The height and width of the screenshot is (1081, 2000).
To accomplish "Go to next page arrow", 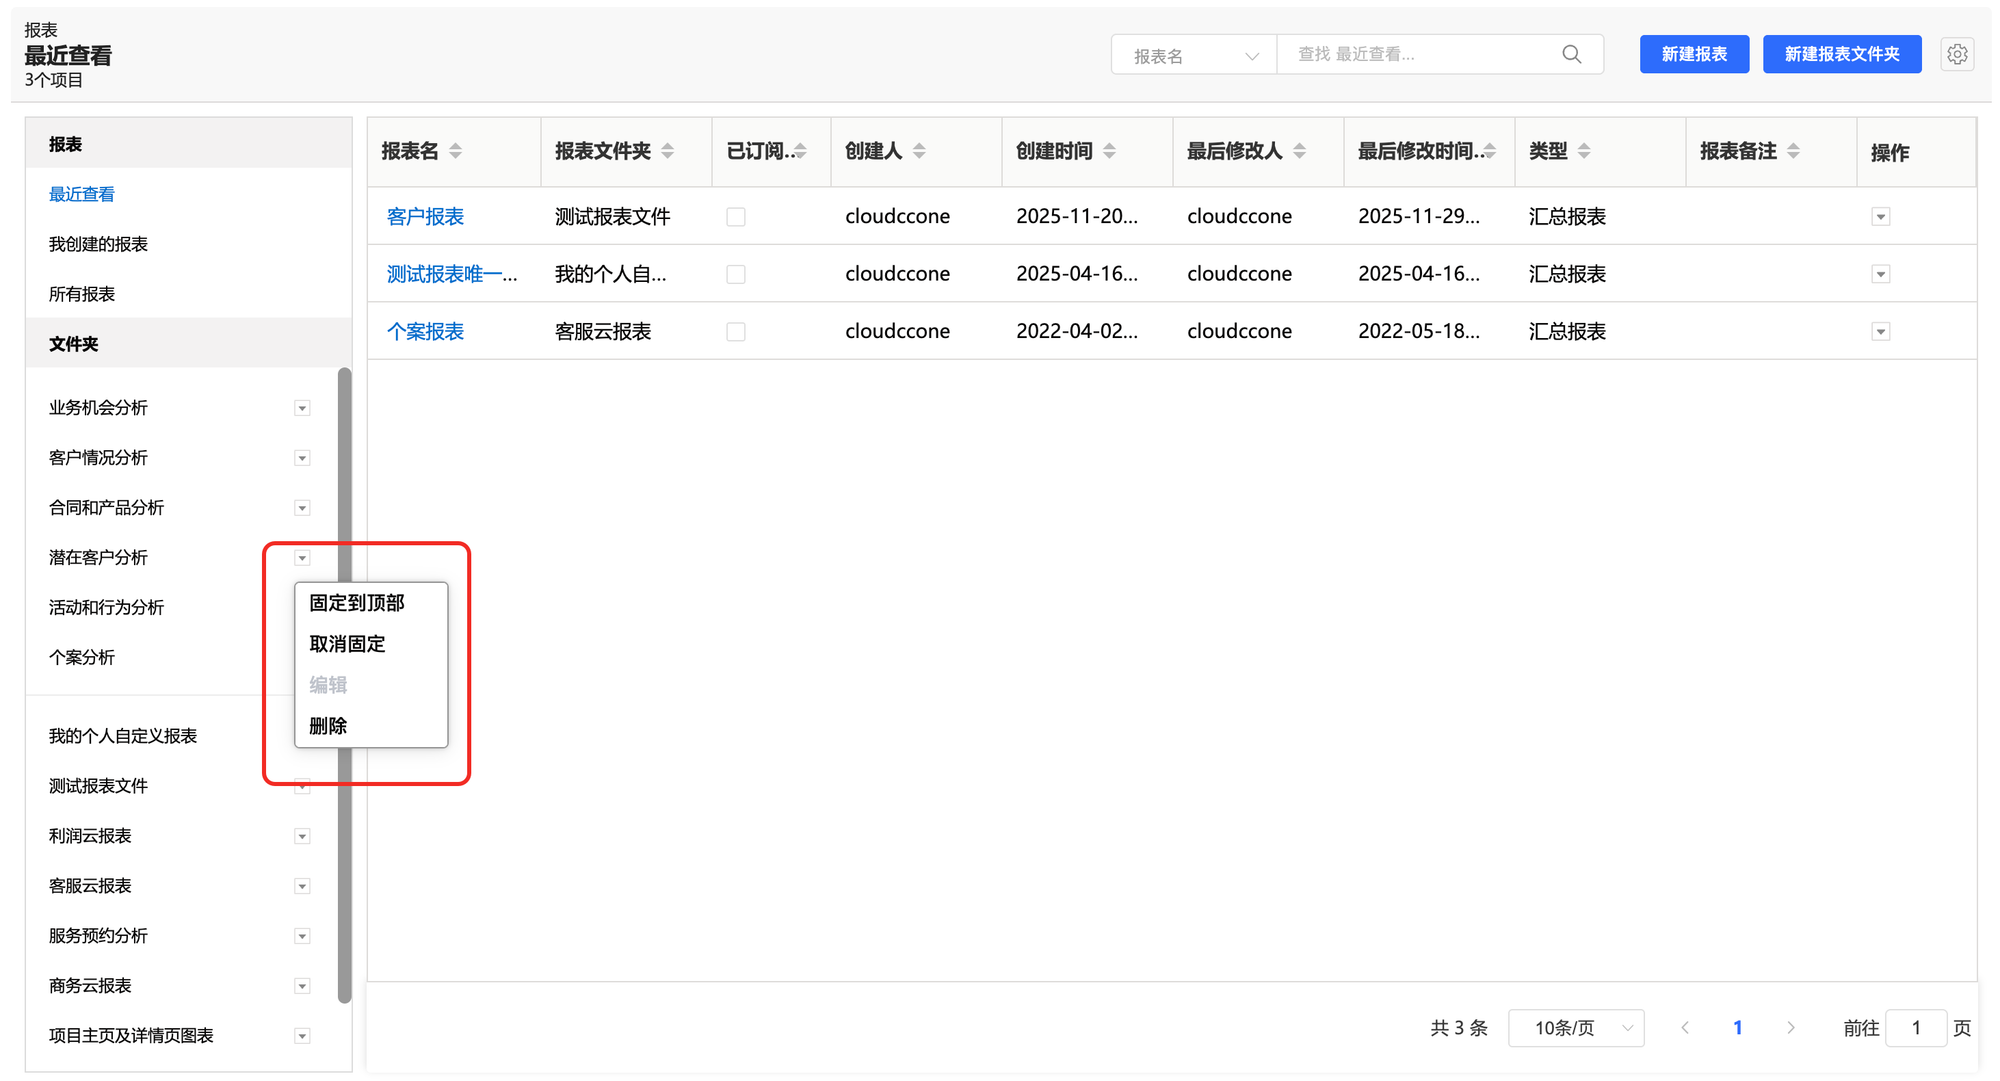I will click(1790, 1027).
